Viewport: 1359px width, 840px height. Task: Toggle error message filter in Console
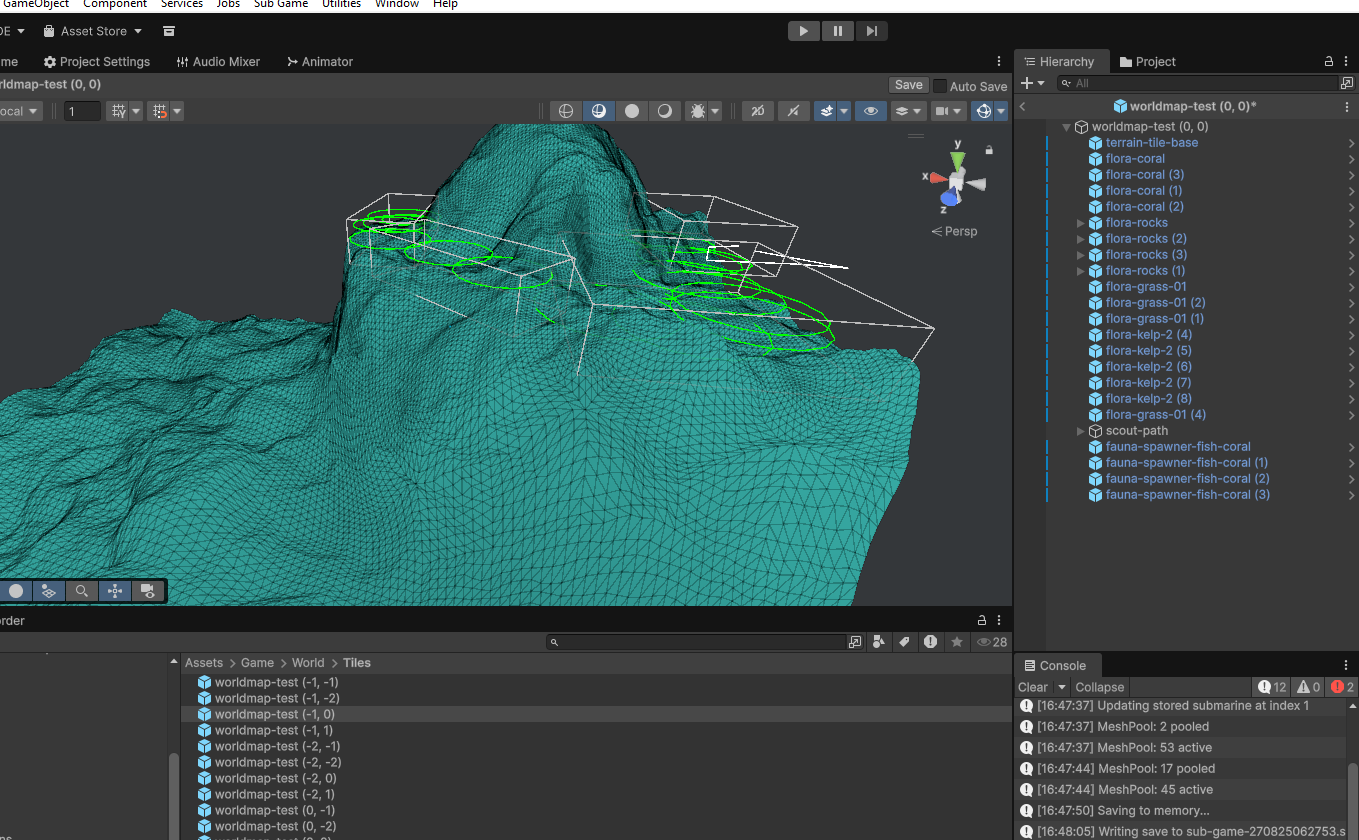click(x=1340, y=687)
